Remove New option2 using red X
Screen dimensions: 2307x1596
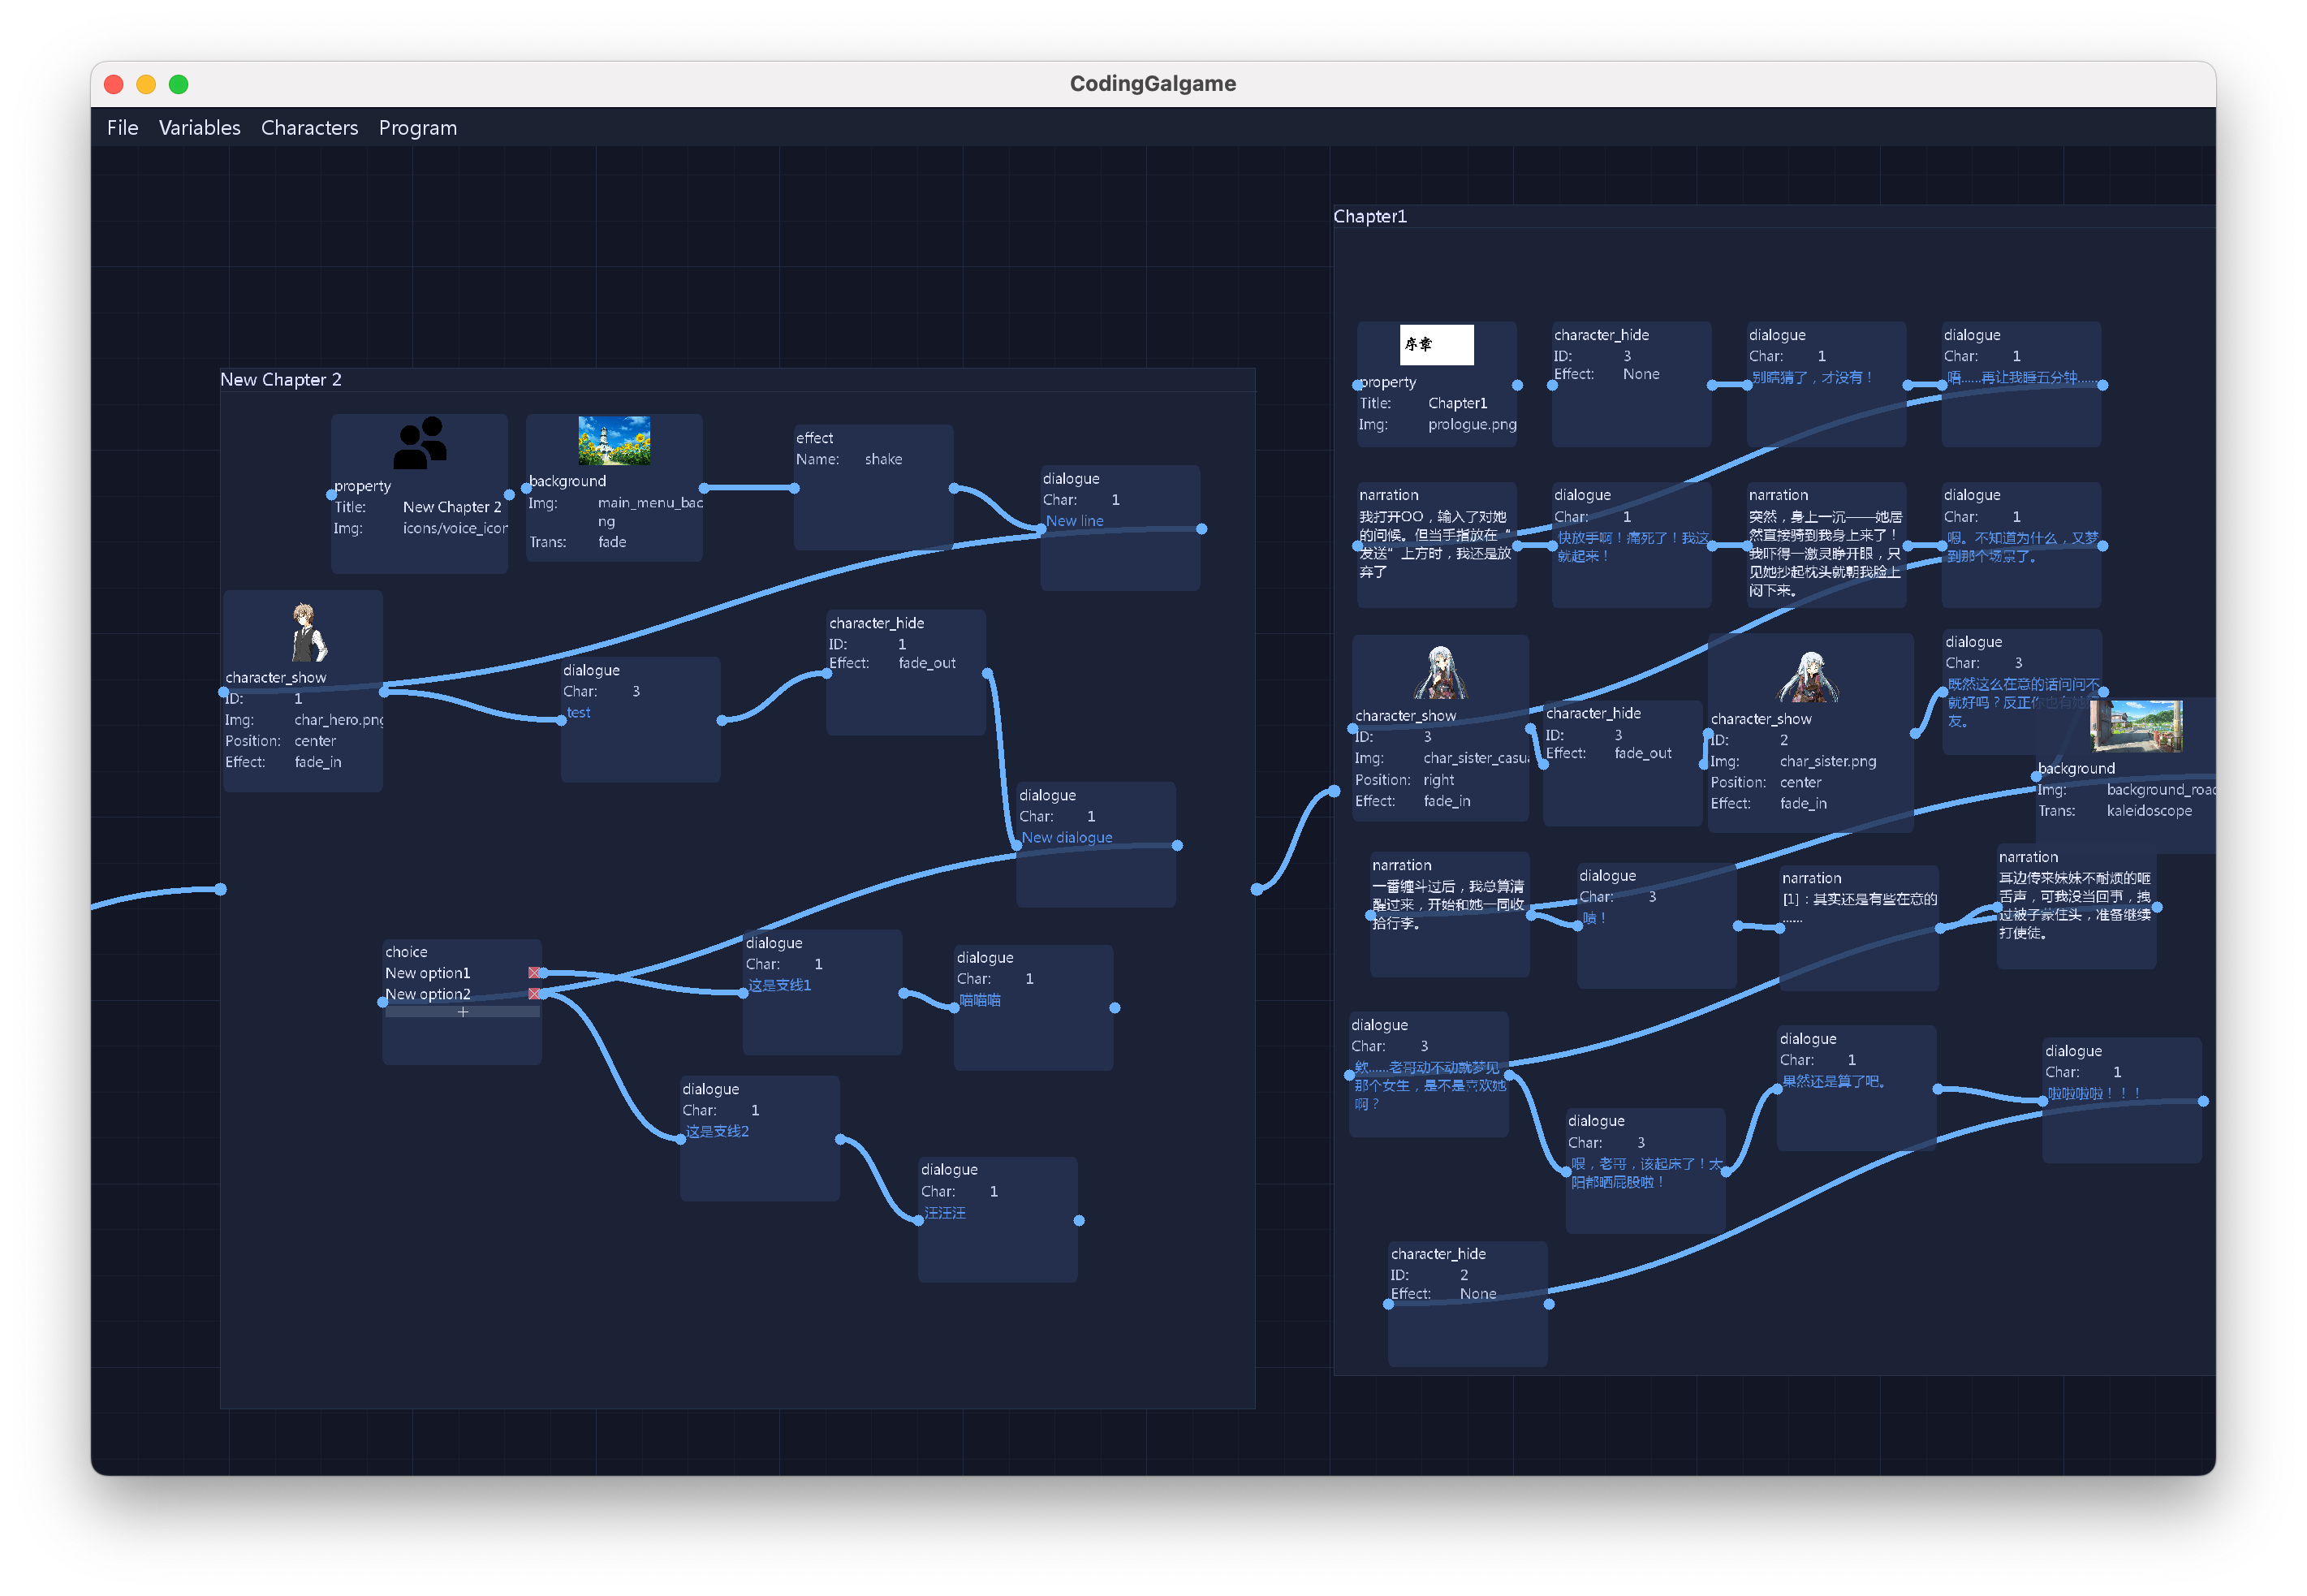[534, 993]
